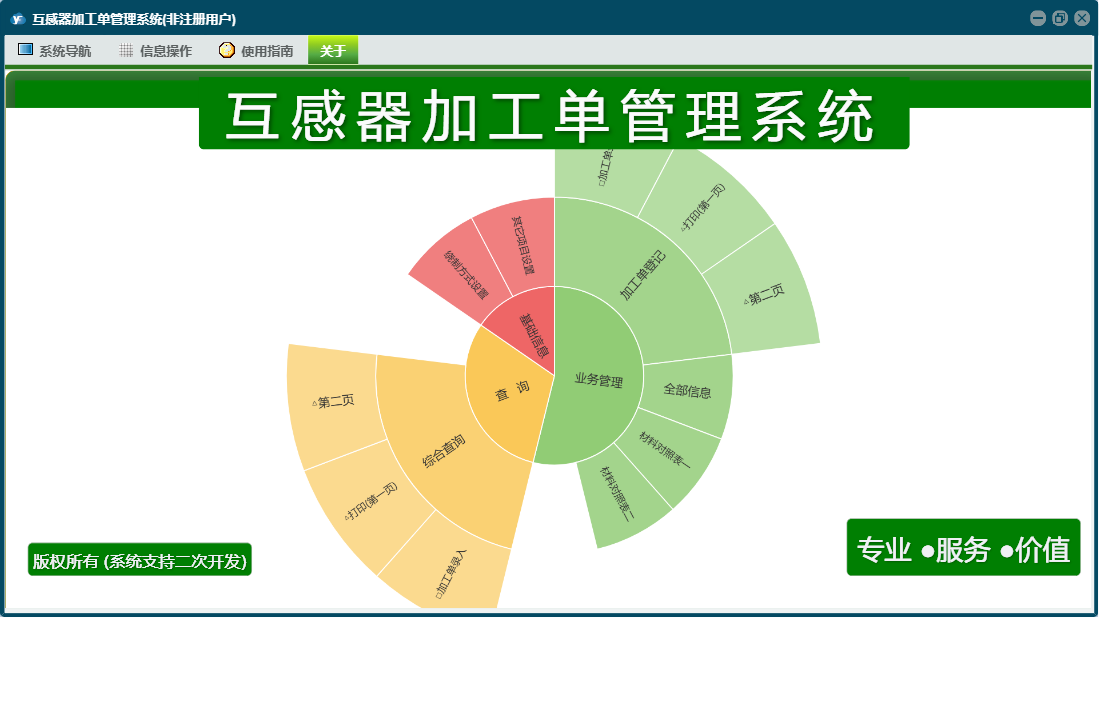Image resolution: width=1099 pixels, height=723 pixels.
Task: Open 其它项目设置 in the red ring
Action: click(x=522, y=245)
